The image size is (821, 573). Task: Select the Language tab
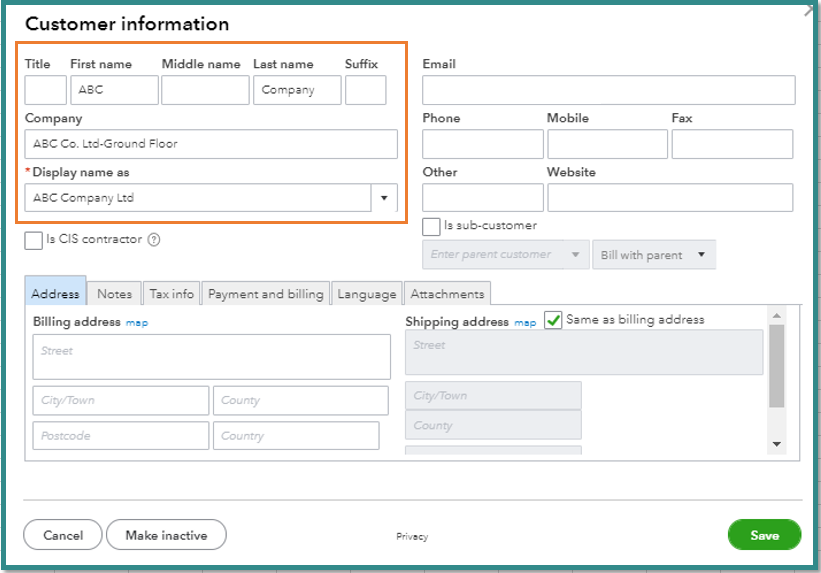[366, 294]
